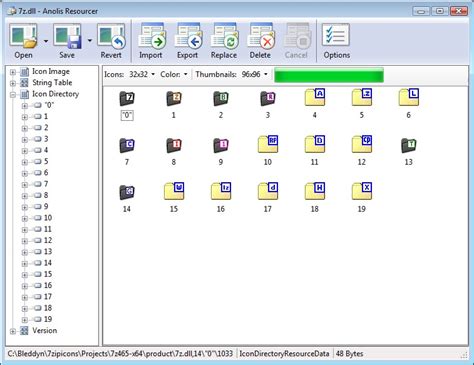474x365 pixels.
Task: Select Version in the tree
Action: point(44,330)
